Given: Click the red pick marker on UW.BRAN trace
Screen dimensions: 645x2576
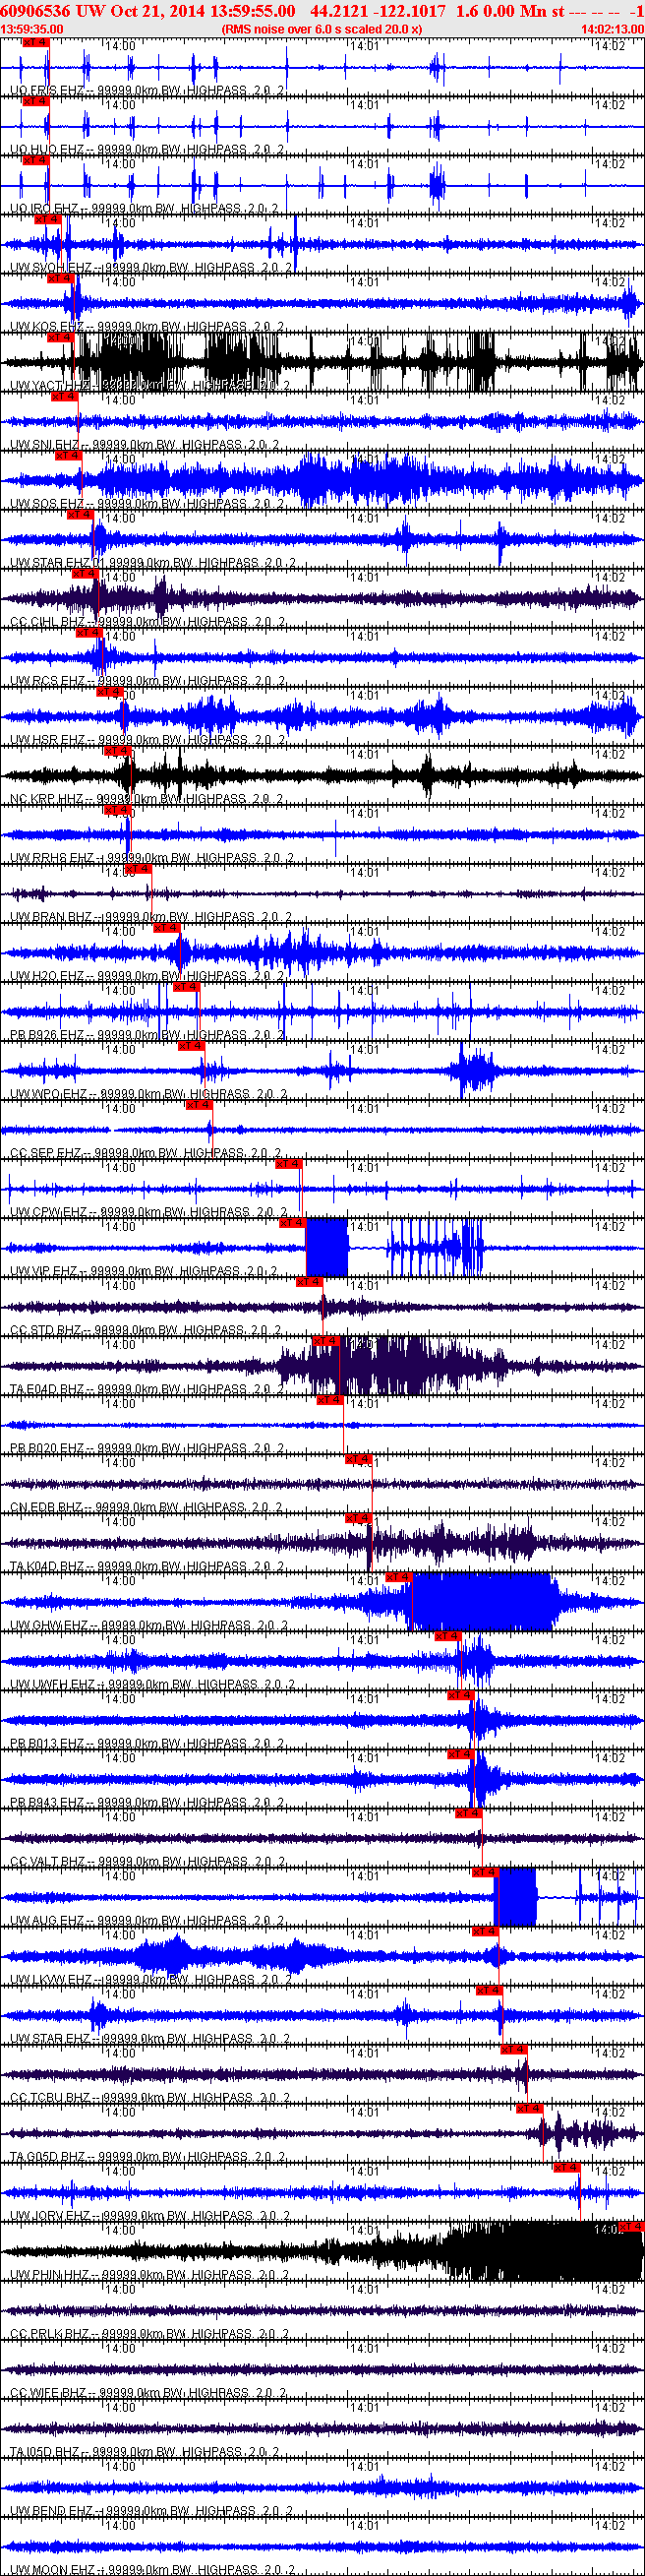Looking at the screenshot, I should tap(138, 868).
